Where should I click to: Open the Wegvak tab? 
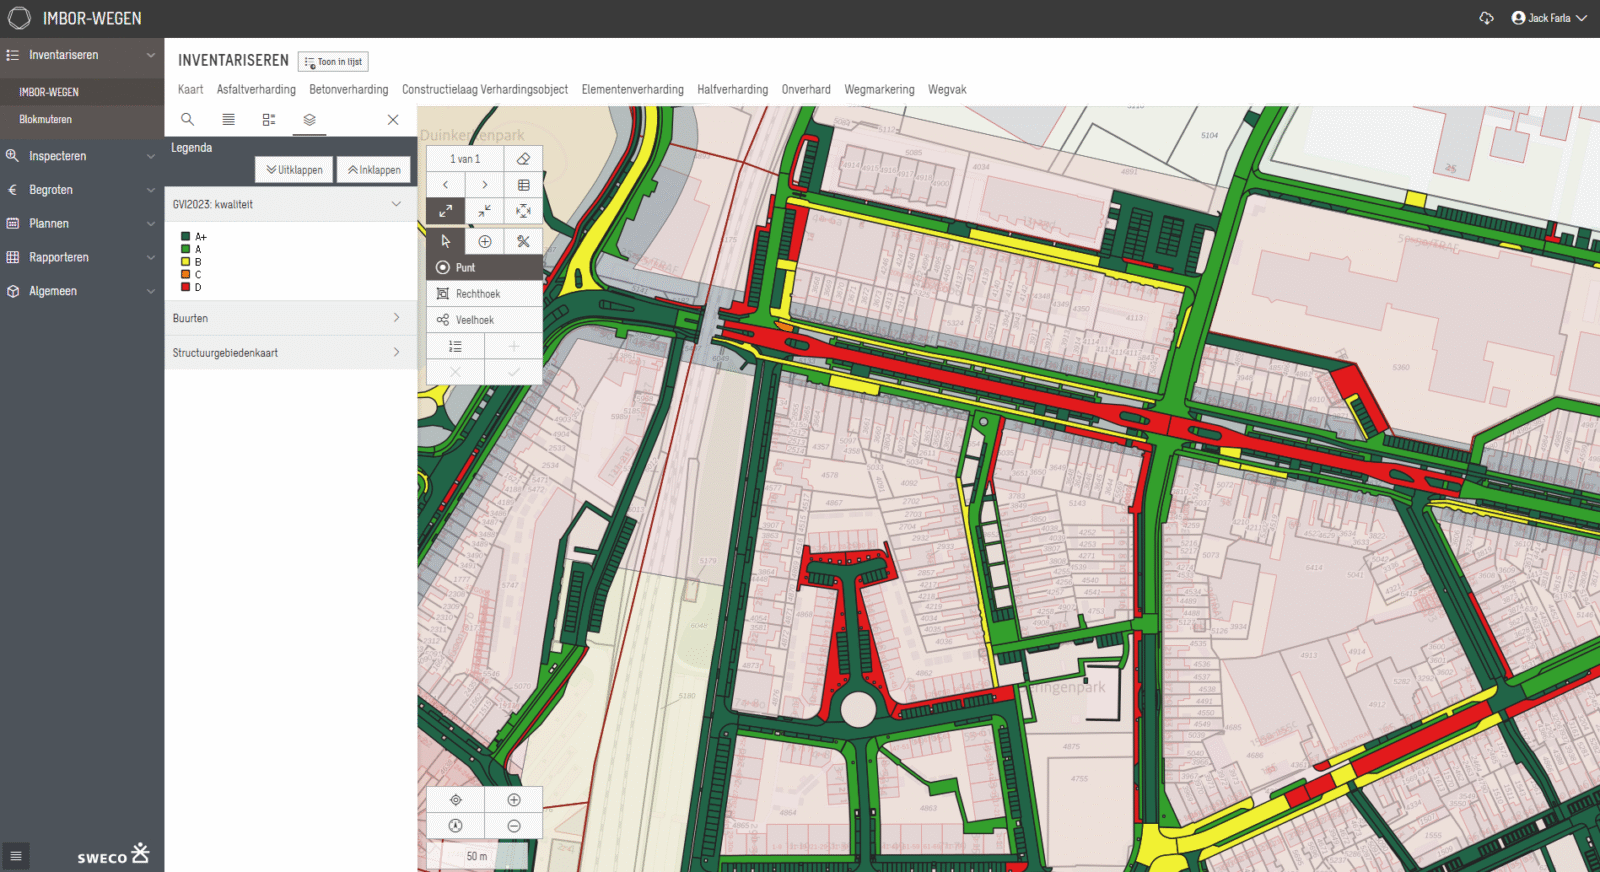pyautogui.click(x=947, y=89)
